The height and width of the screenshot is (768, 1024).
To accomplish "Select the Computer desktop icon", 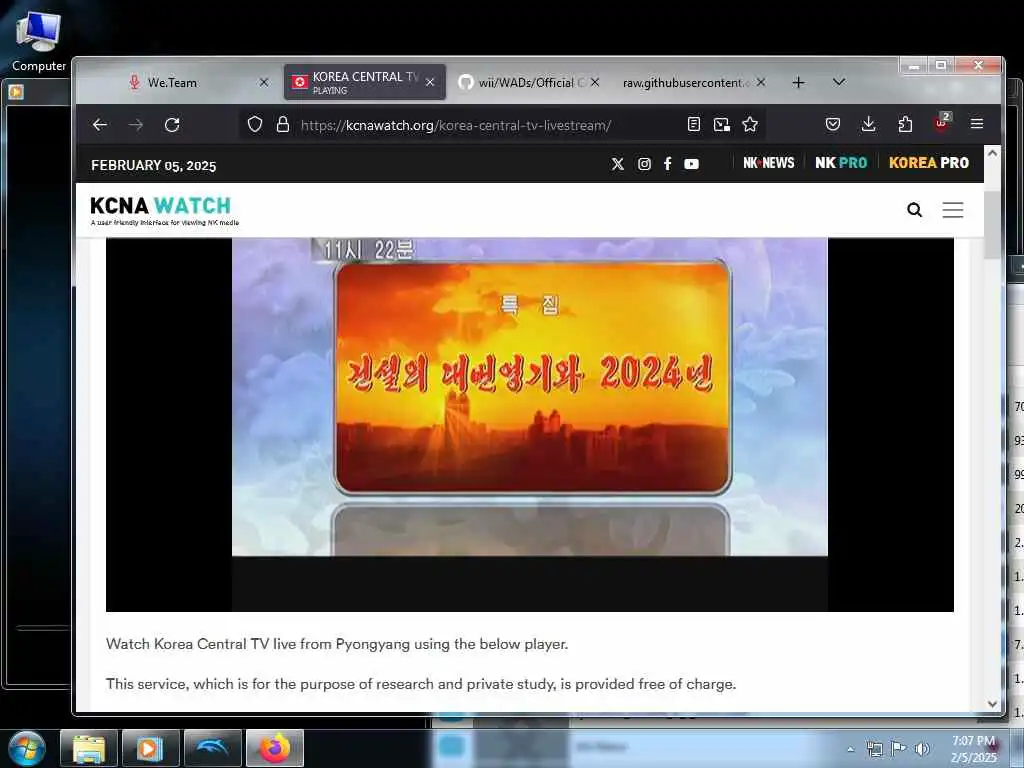I will [39, 42].
